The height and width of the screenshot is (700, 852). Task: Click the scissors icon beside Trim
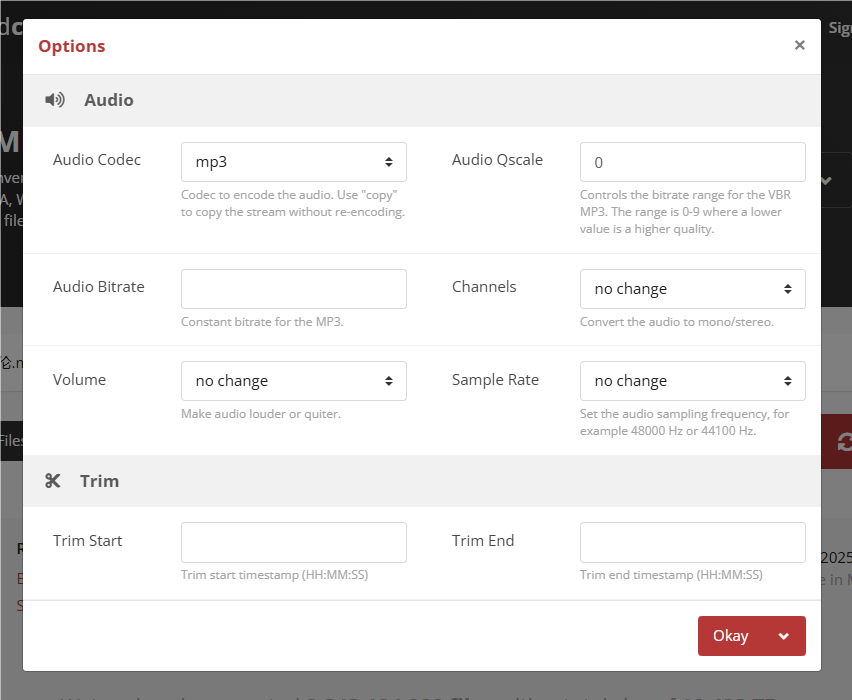[53, 481]
